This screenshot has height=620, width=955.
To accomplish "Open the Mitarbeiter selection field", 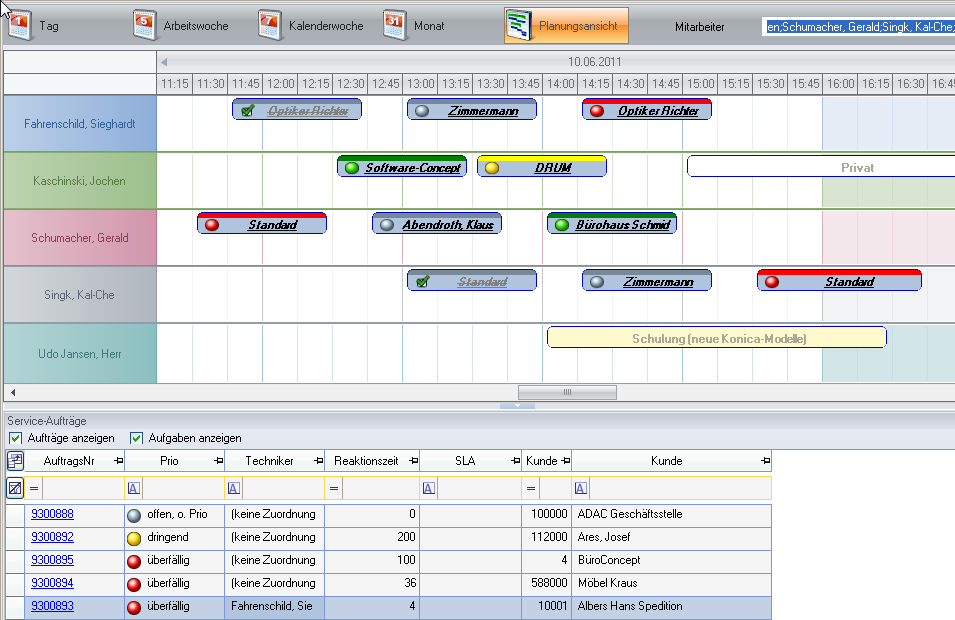I will click(x=858, y=26).
